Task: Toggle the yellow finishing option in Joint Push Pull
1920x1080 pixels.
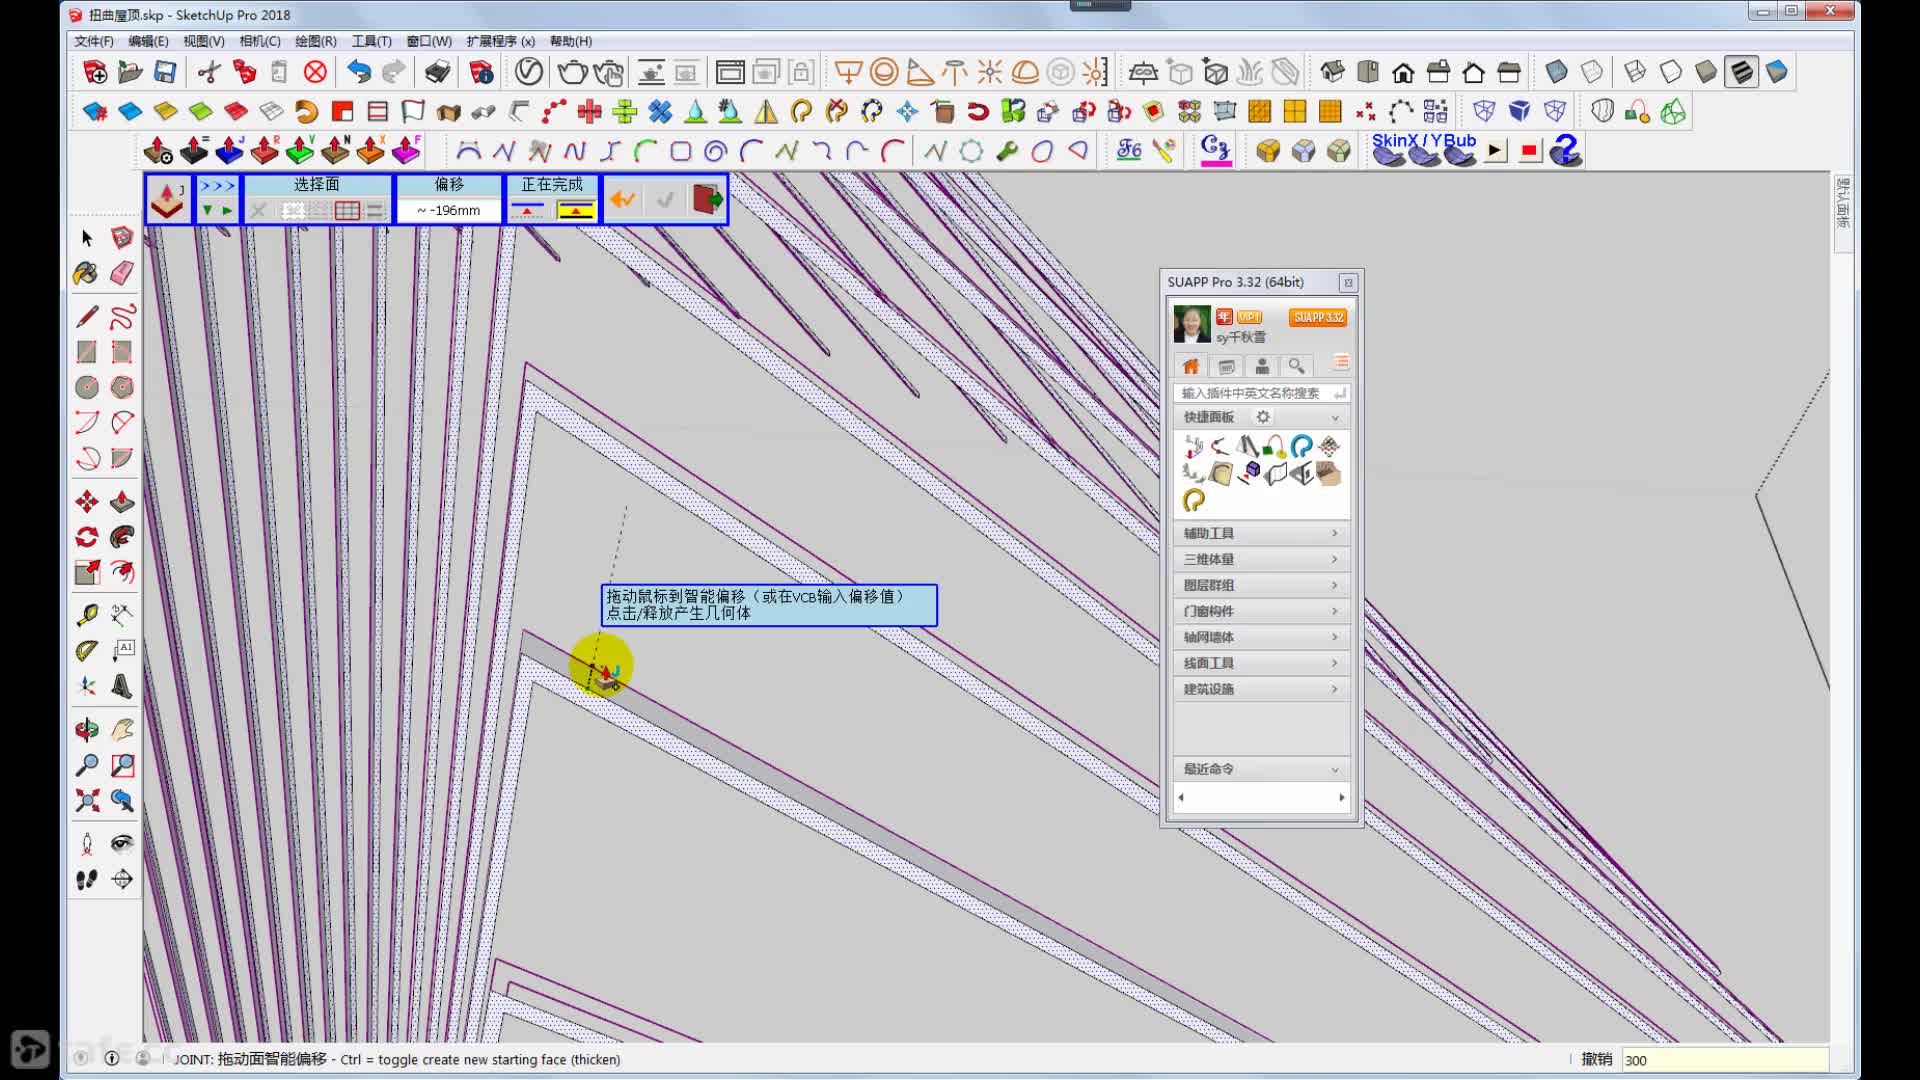Action: tap(576, 210)
